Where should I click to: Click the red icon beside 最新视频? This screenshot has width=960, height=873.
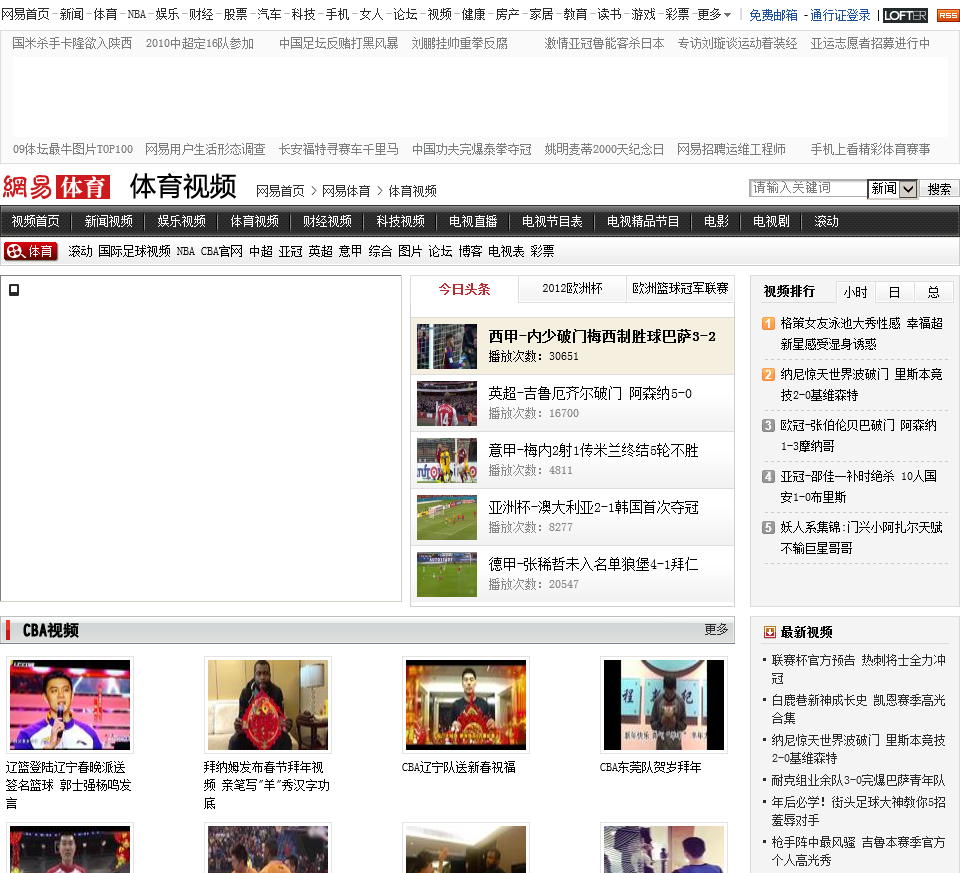pyautogui.click(x=769, y=632)
